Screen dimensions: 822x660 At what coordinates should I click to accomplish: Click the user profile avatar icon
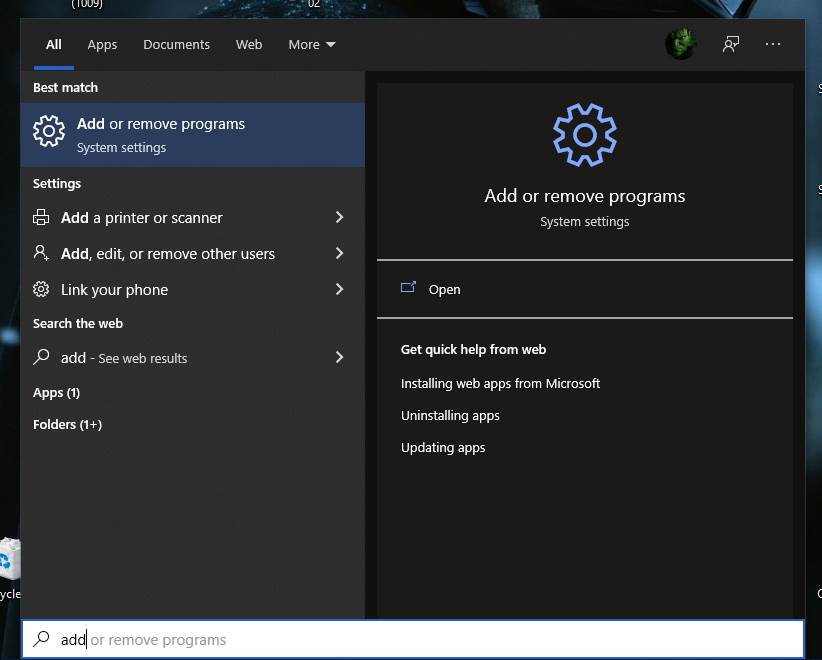tap(681, 44)
